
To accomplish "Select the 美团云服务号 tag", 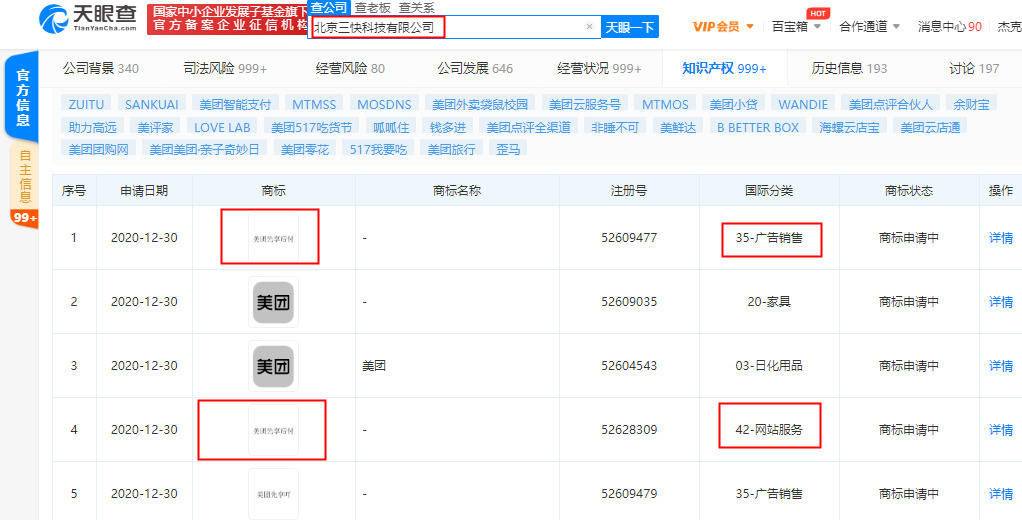I will tap(584, 104).
